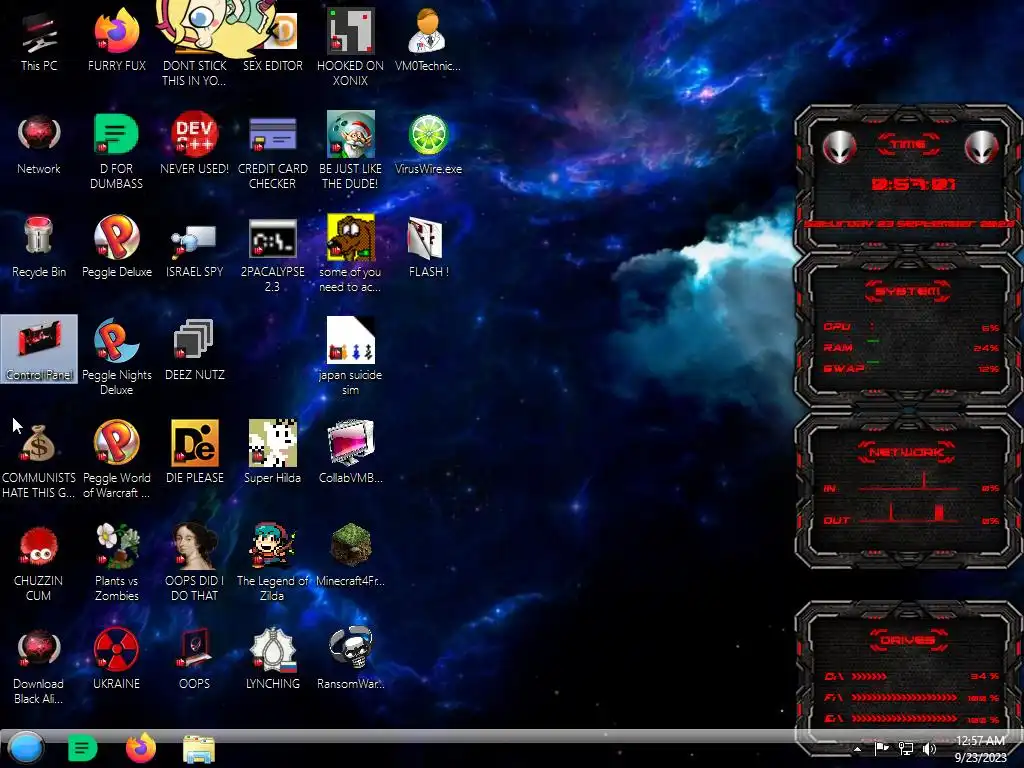Open File Explorer from the taskbar
Image resolution: width=1024 pixels, height=768 pixels.
199,749
